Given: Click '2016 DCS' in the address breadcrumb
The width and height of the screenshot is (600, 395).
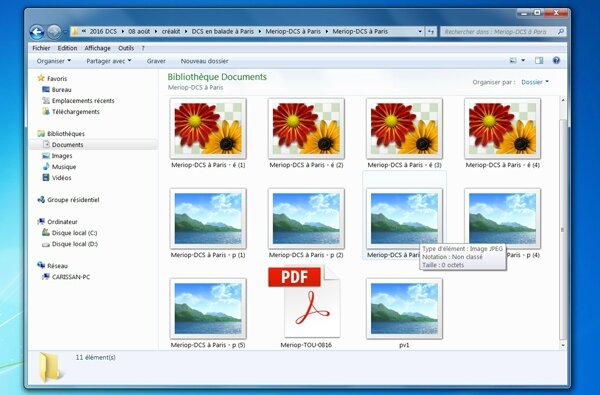Looking at the screenshot, I should pyautogui.click(x=103, y=32).
